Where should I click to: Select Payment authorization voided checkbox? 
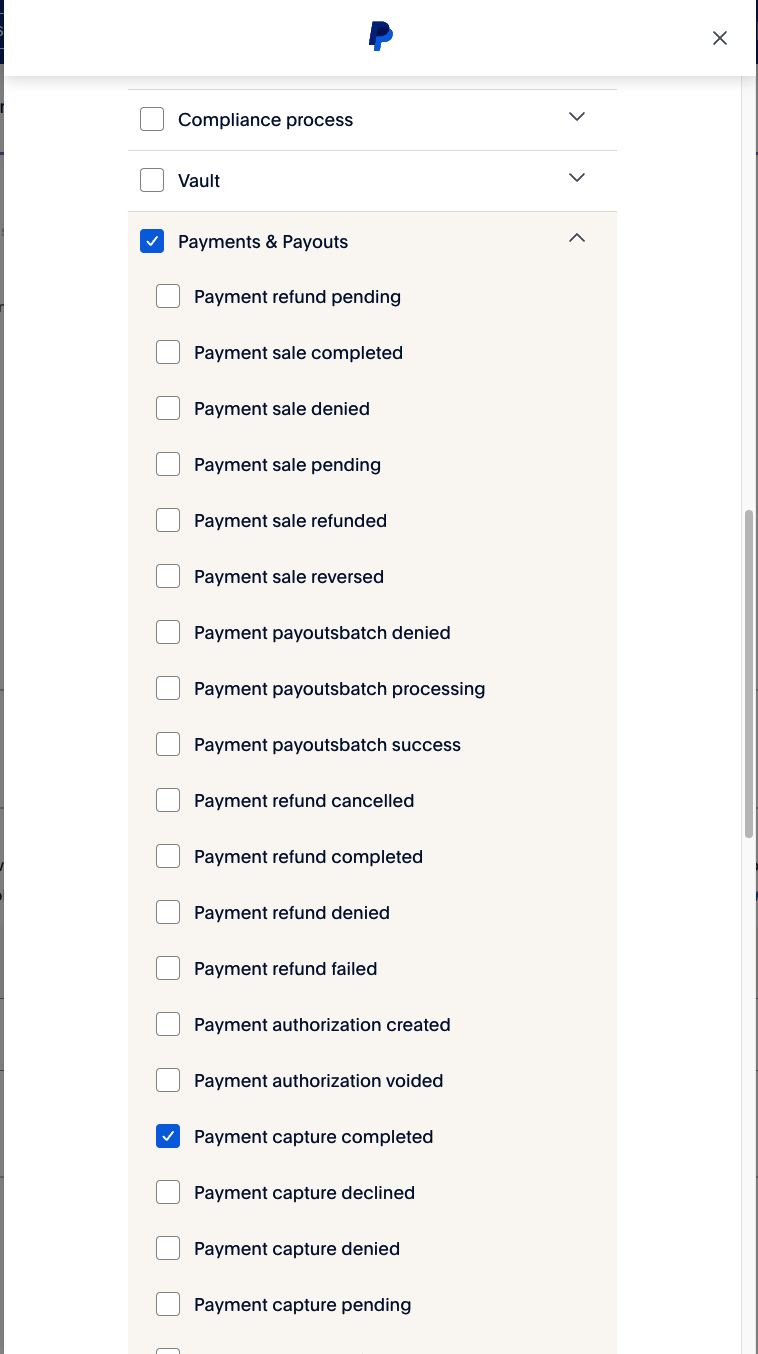168,1081
